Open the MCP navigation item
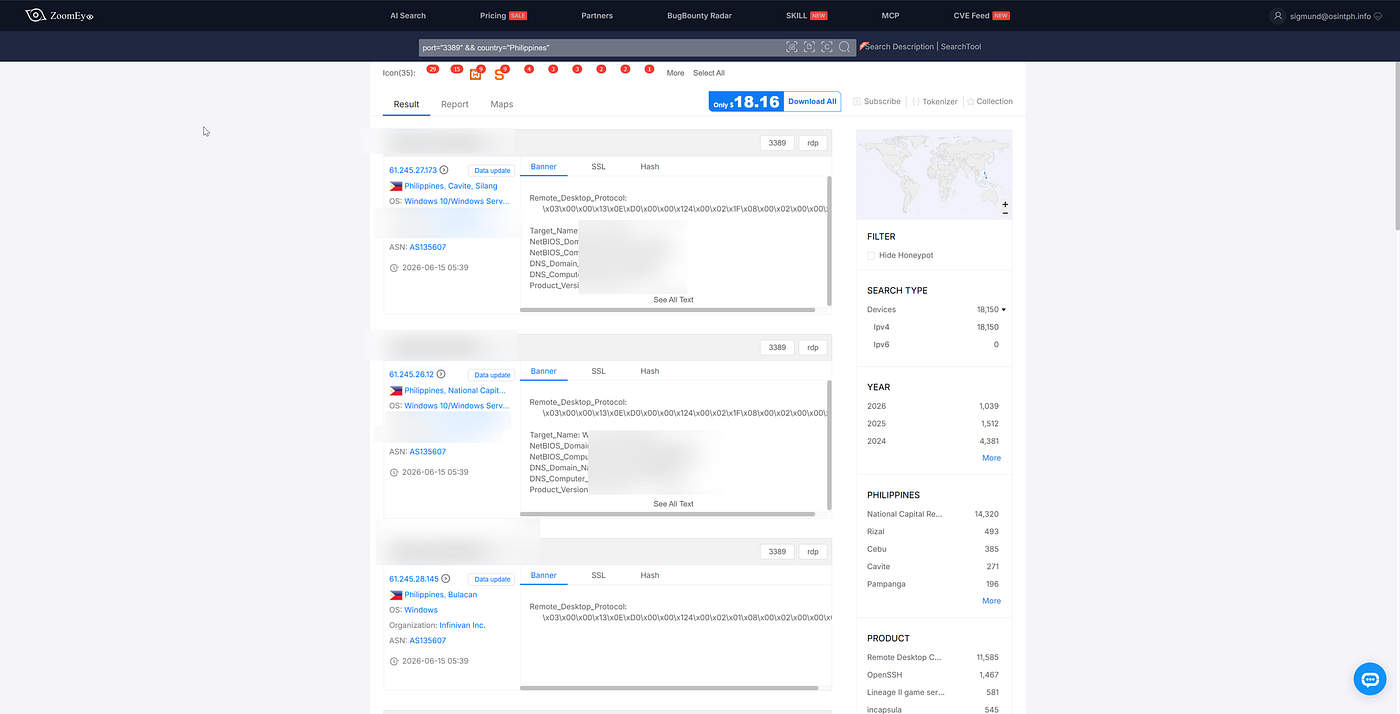This screenshot has width=1400, height=714. (890, 16)
